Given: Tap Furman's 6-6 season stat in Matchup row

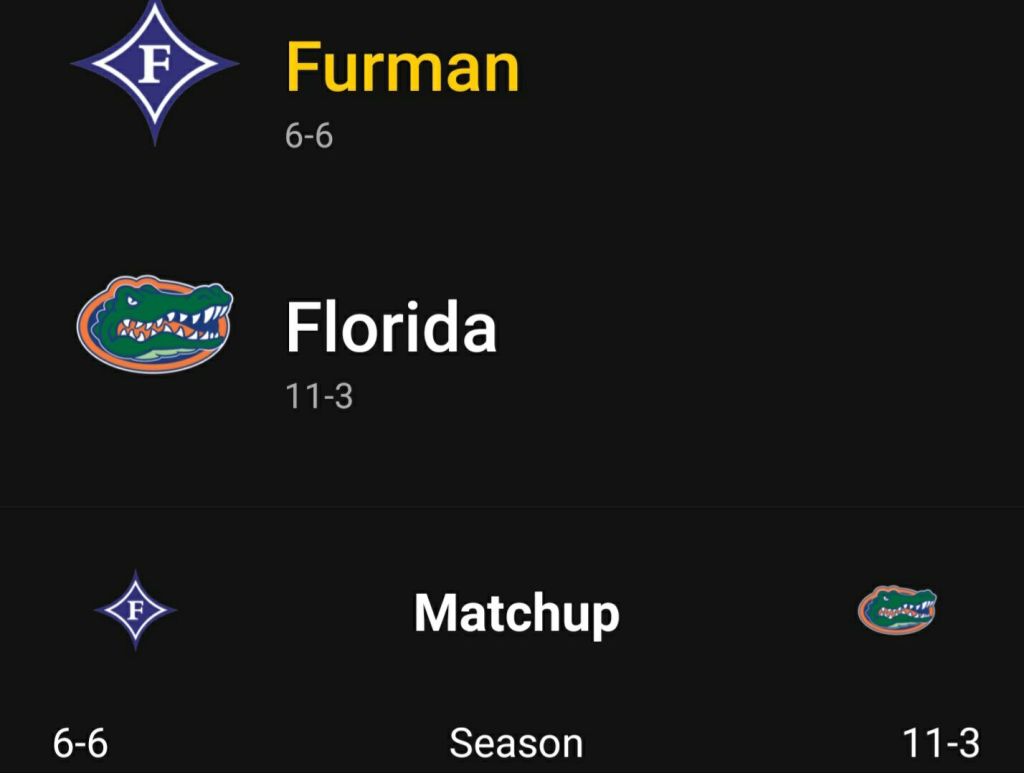Looking at the screenshot, I should click(x=80, y=744).
